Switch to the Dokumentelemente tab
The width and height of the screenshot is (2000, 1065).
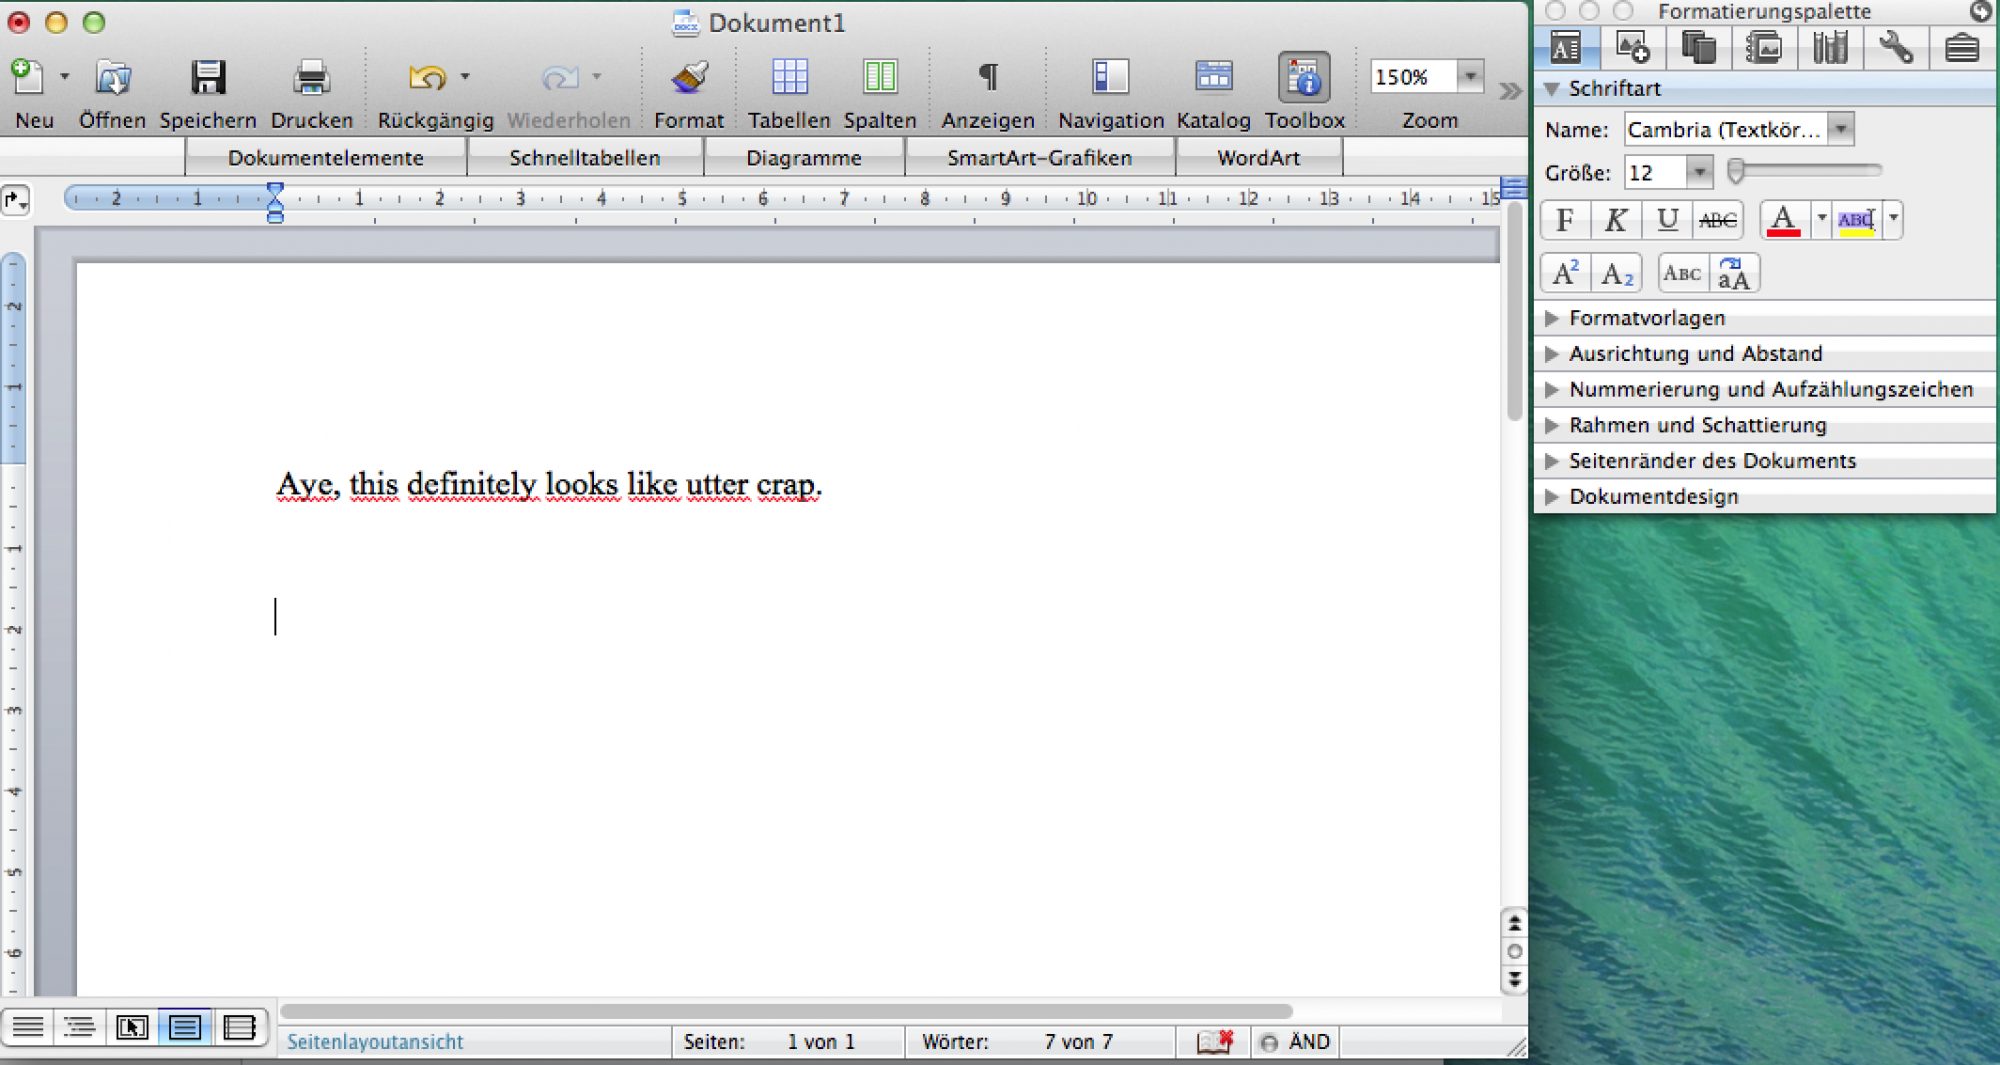[x=326, y=158]
